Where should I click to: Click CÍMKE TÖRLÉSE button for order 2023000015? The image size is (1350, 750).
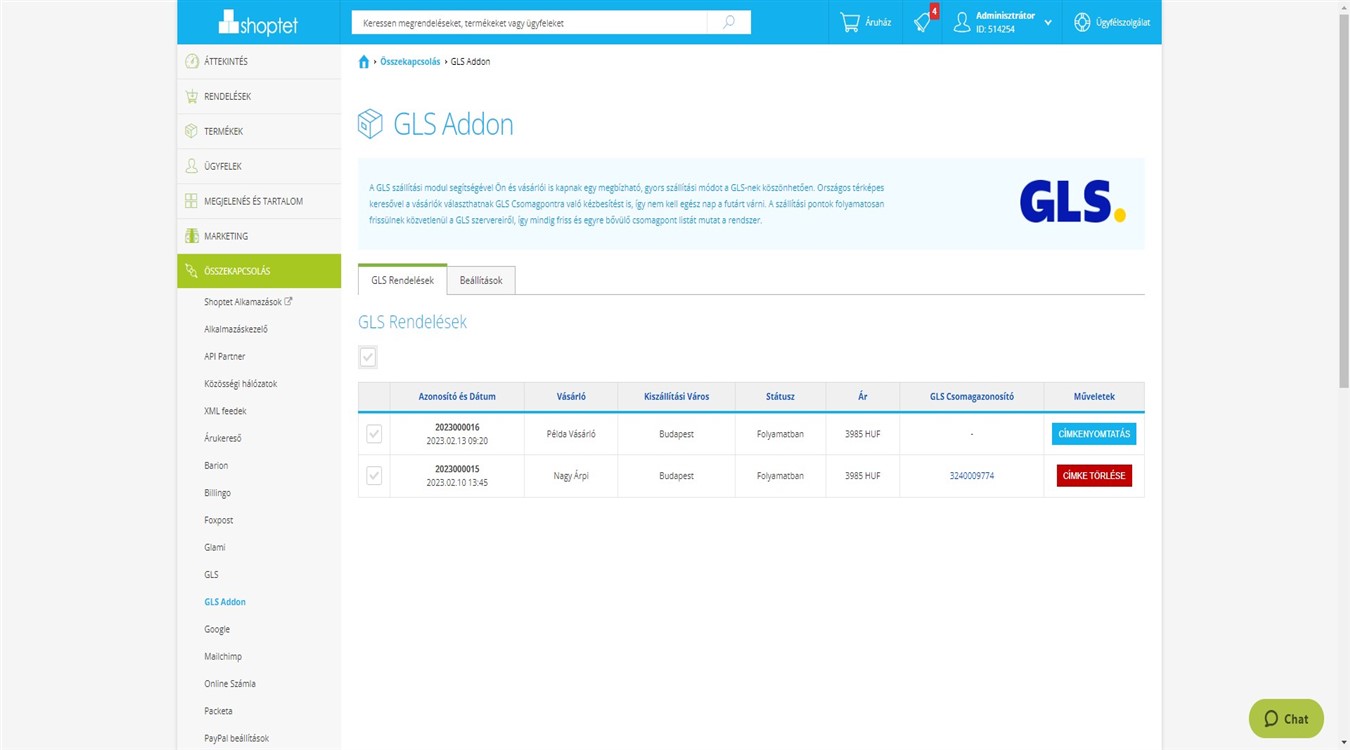click(1094, 476)
